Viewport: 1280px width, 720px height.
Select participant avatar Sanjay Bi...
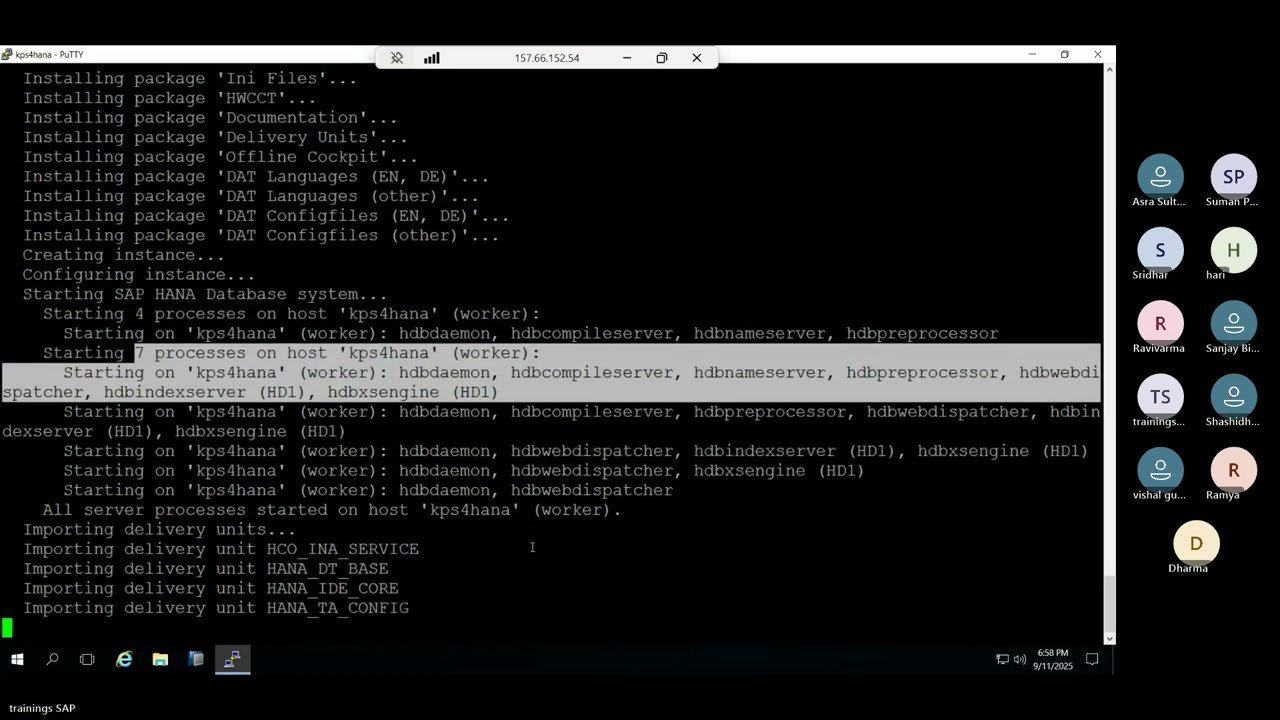click(x=1234, y=324)
